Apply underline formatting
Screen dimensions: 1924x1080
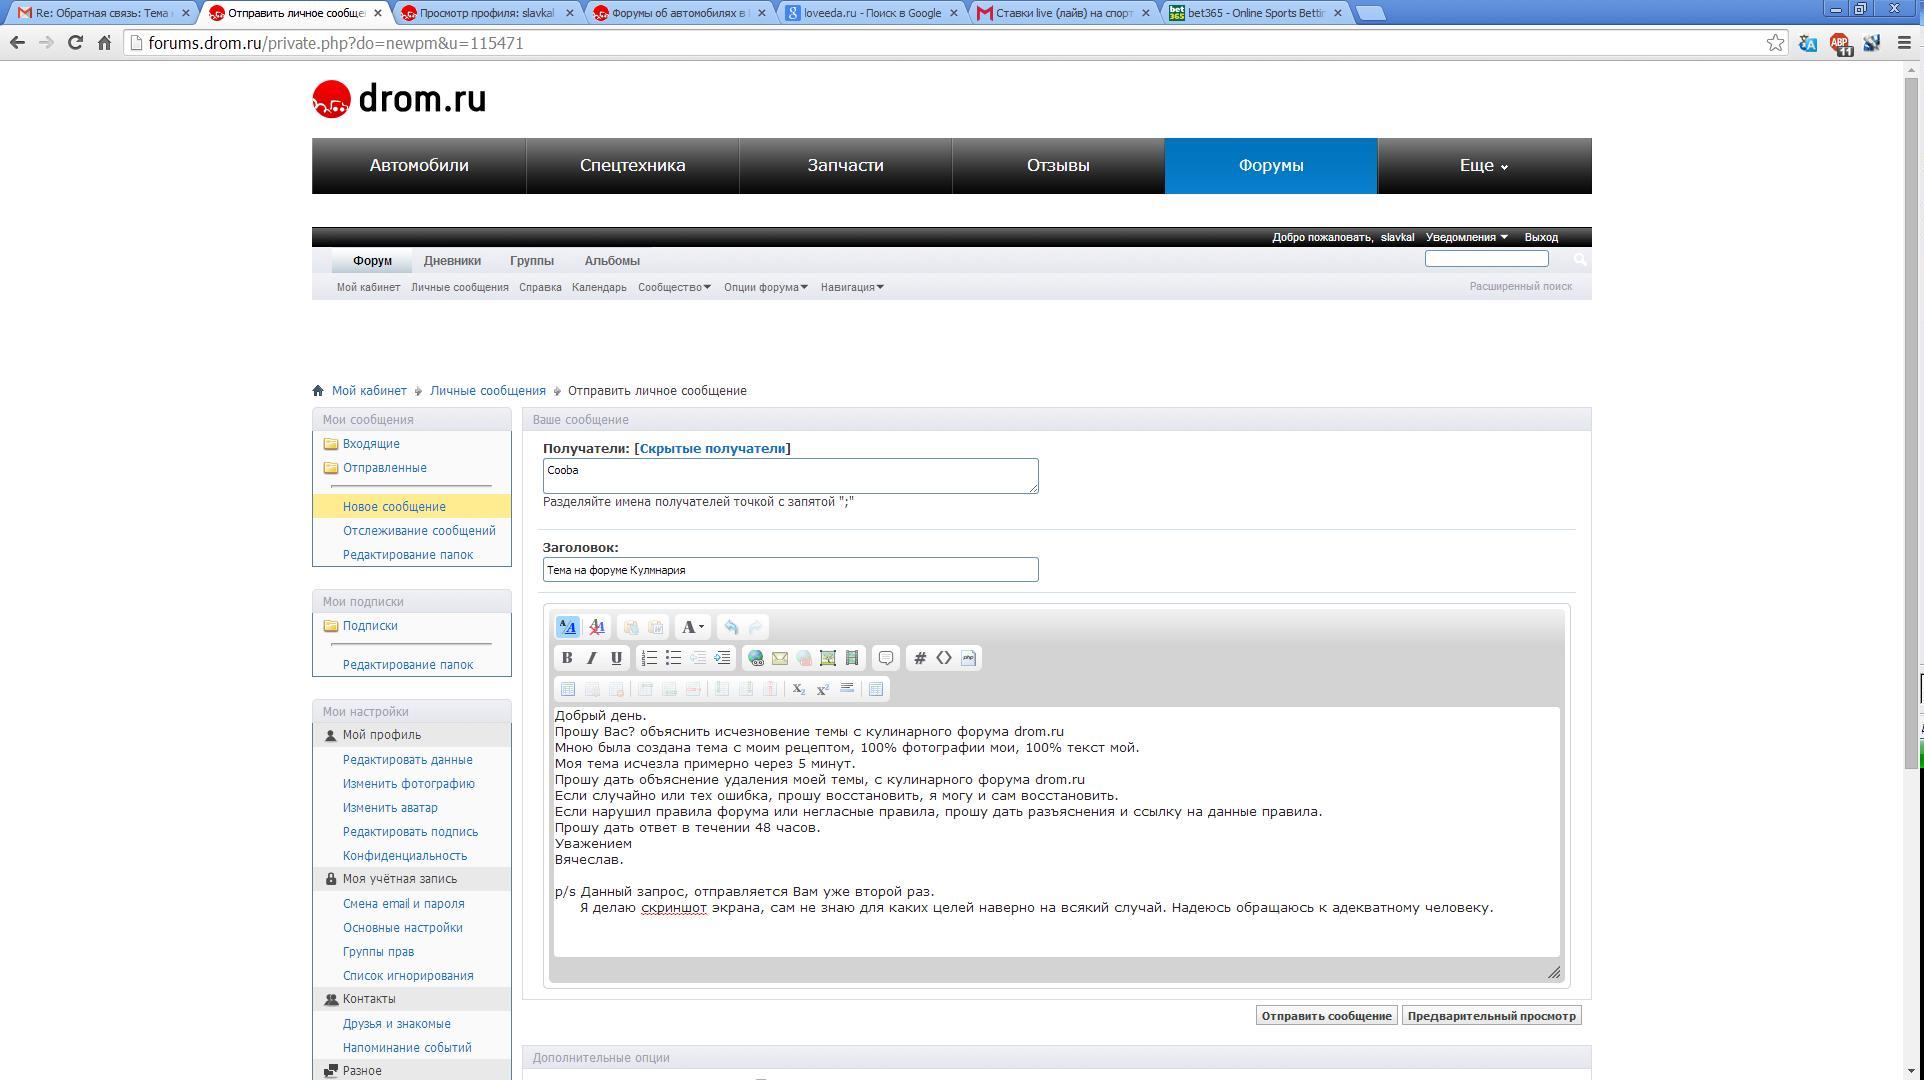point(616,658)
